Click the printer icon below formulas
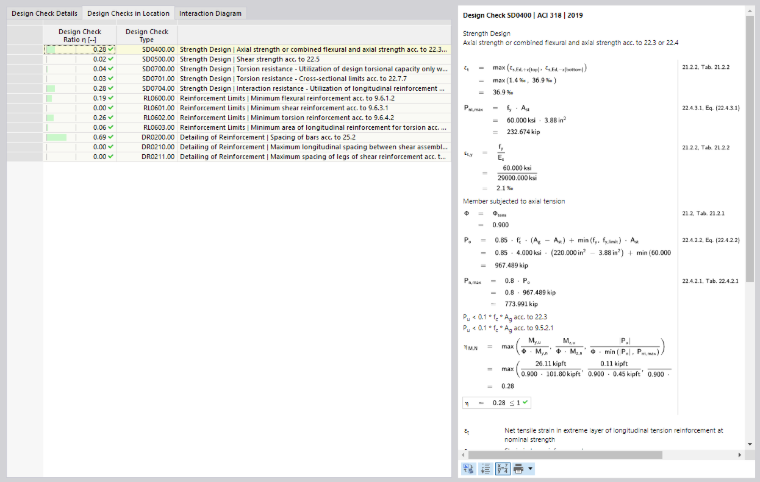 (x=519, y=469)
